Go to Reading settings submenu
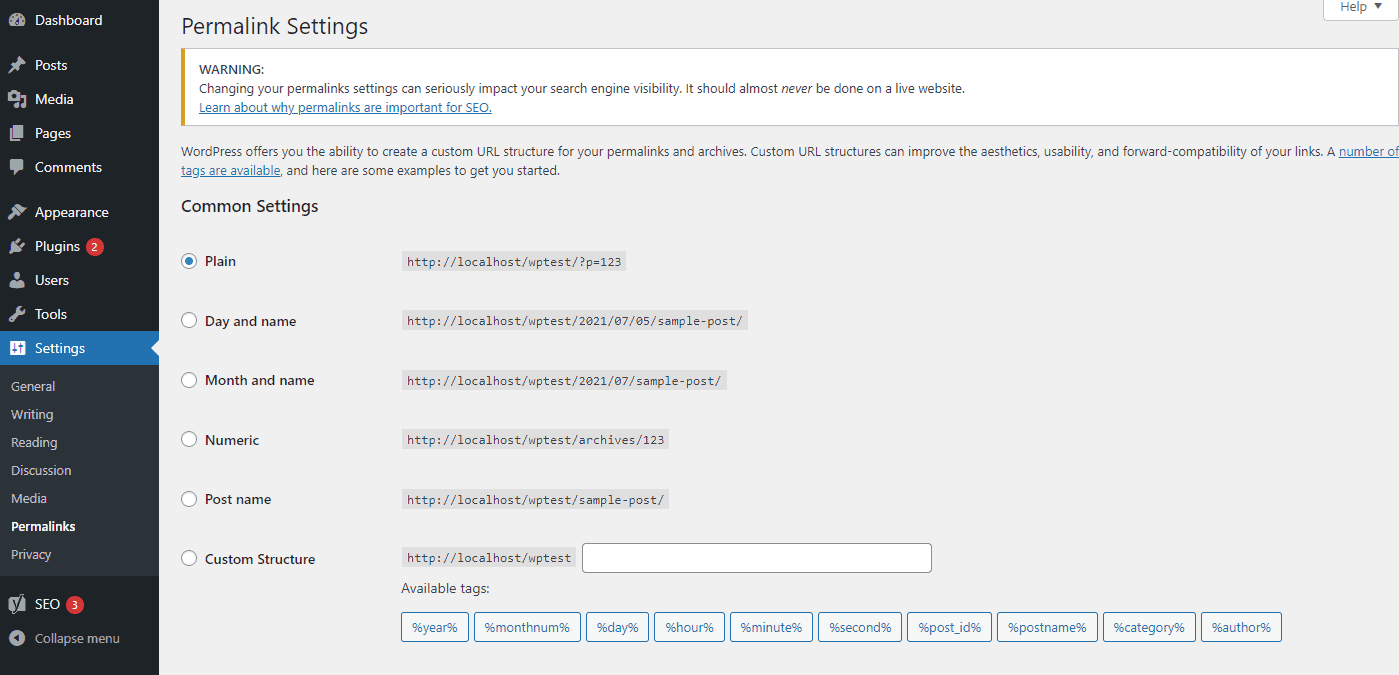 click(x=34, y=442)
